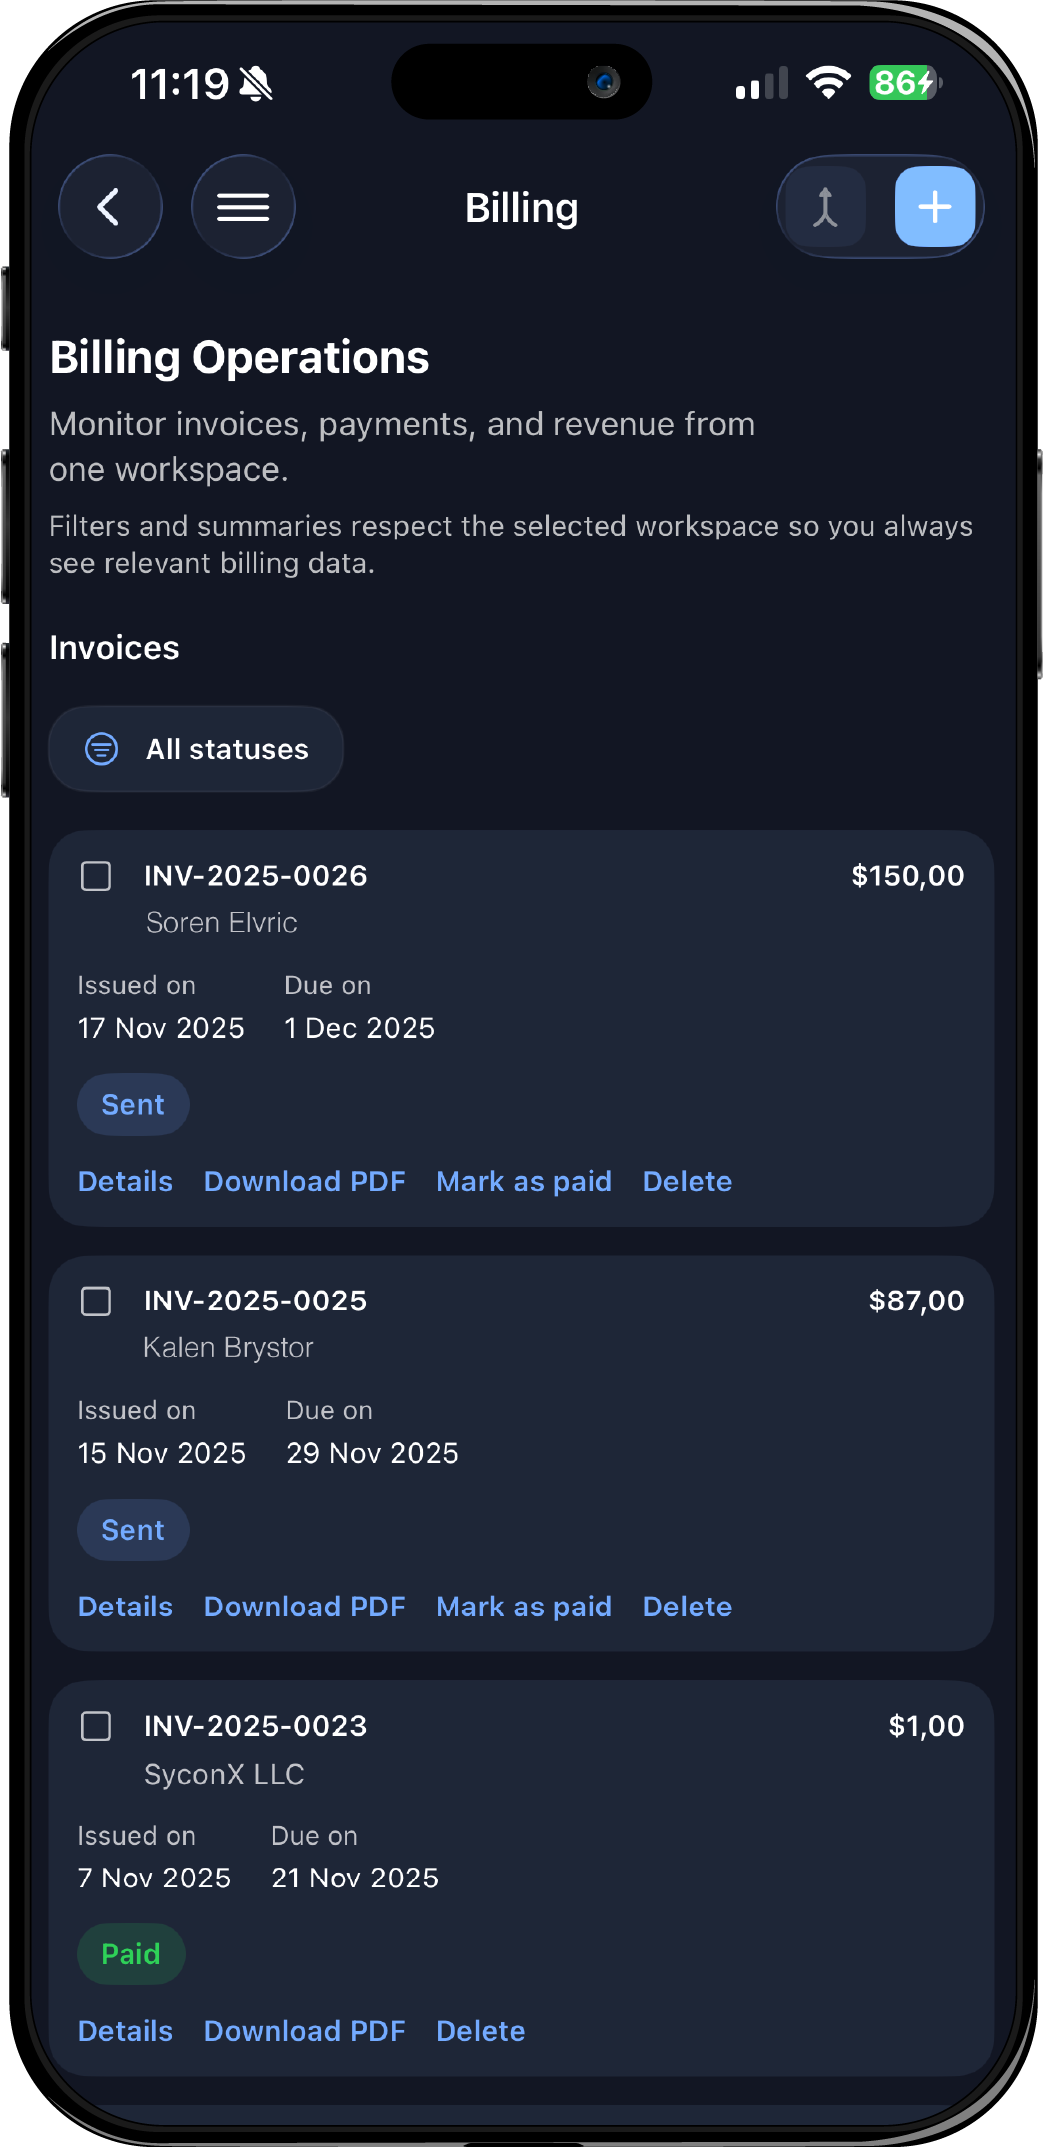Delete the SyconX LLC invoice
Viewport: 1043px width, 2147px height.
[480, 2032]
